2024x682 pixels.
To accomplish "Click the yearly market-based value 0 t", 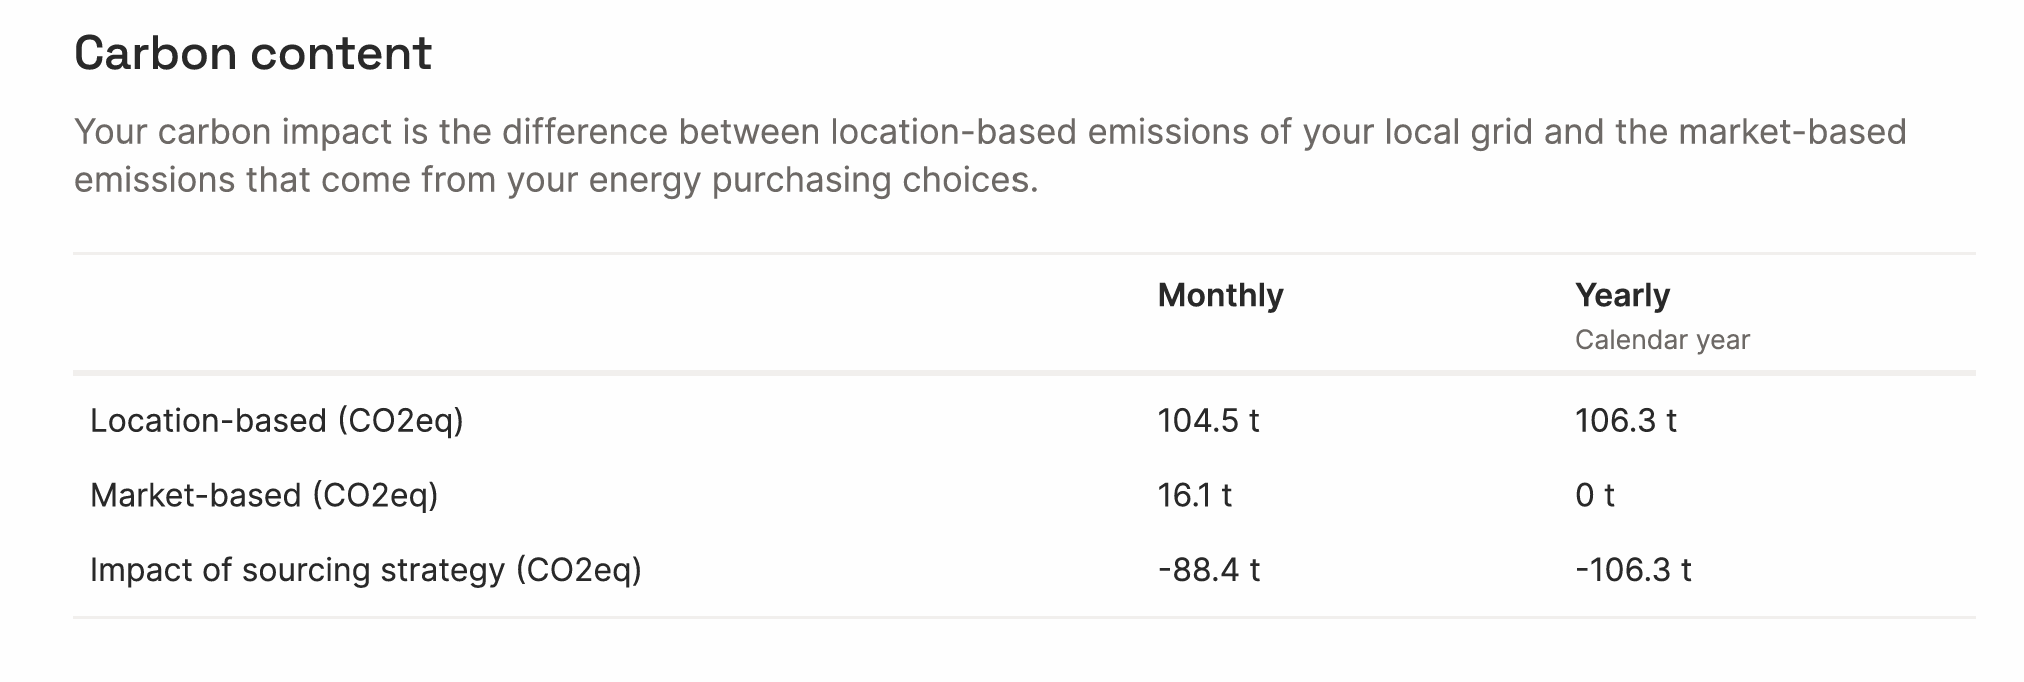I will (1594, 496).
